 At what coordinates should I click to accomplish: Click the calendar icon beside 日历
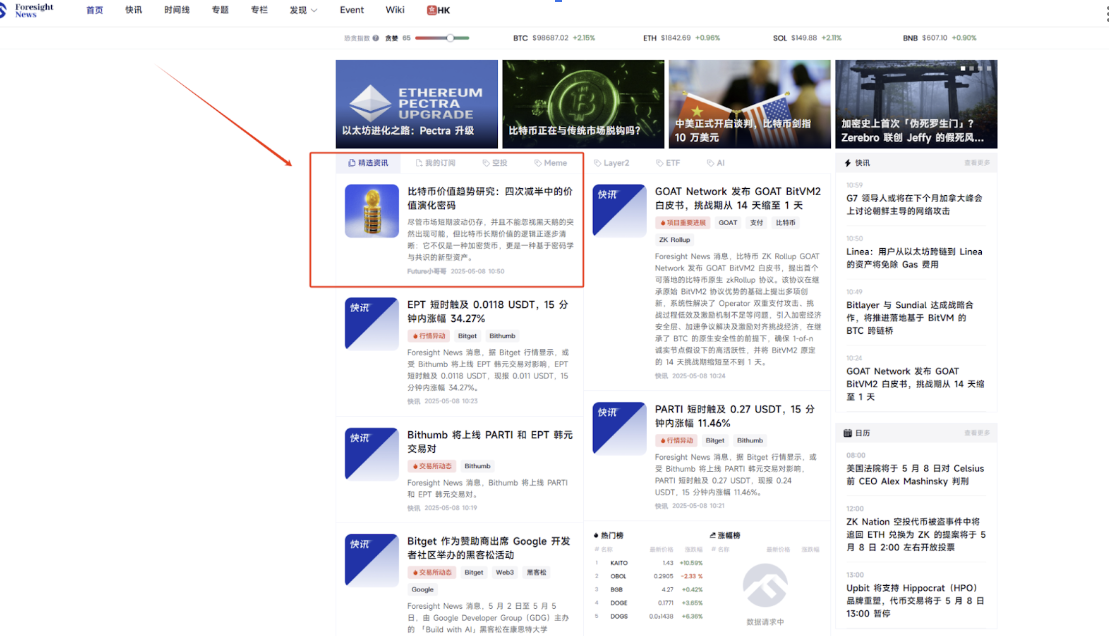pyautogui.click(x=848, y=433)
